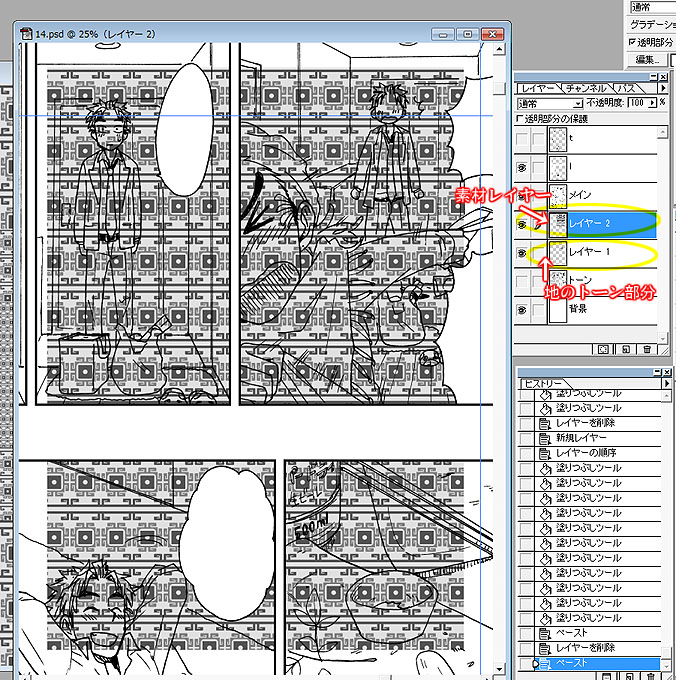Click the state icon beside レイヤーの順序 in History
Viewport: 676px width, 680px height.
[545, 454]
